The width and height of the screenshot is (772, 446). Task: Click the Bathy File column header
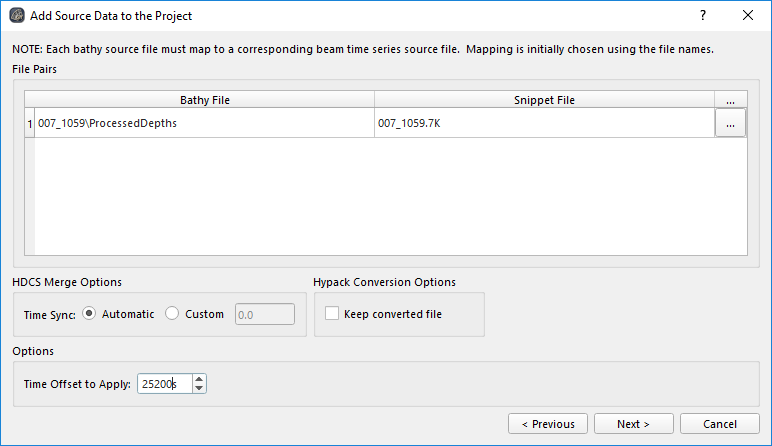tap(204, 100)
